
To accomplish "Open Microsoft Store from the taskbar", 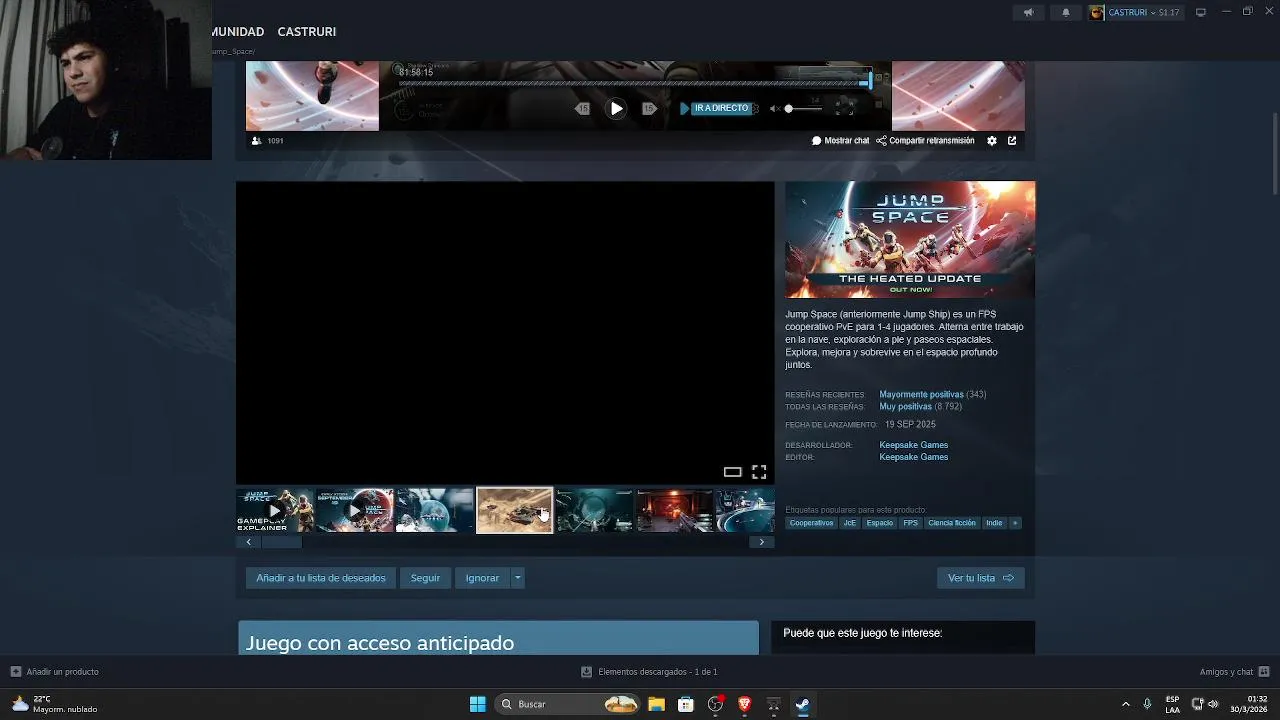I will [x=686, y=704].
